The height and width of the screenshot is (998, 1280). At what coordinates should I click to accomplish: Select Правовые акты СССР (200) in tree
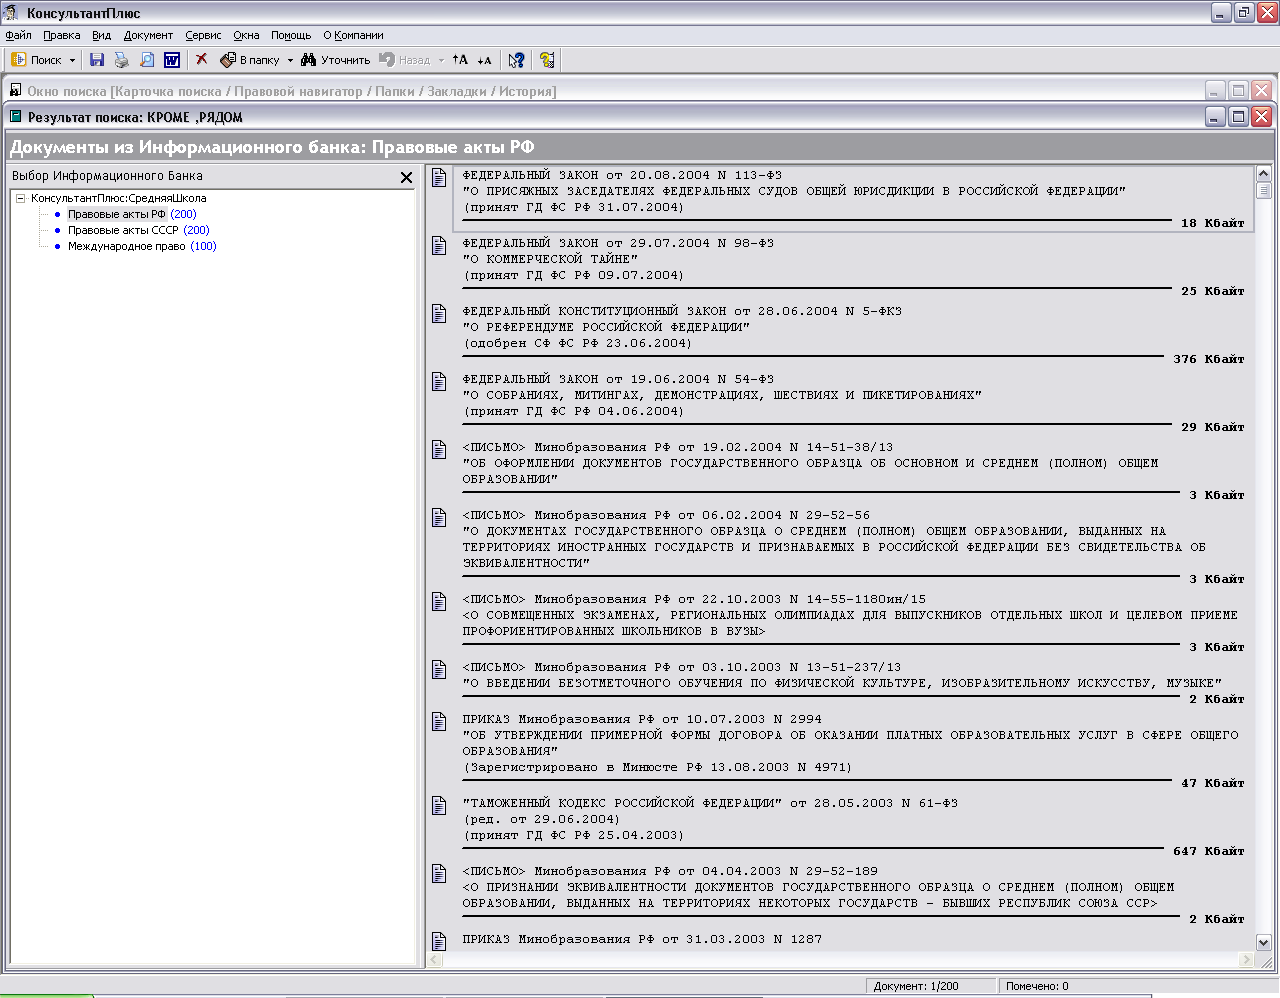(x=138, y=230)
